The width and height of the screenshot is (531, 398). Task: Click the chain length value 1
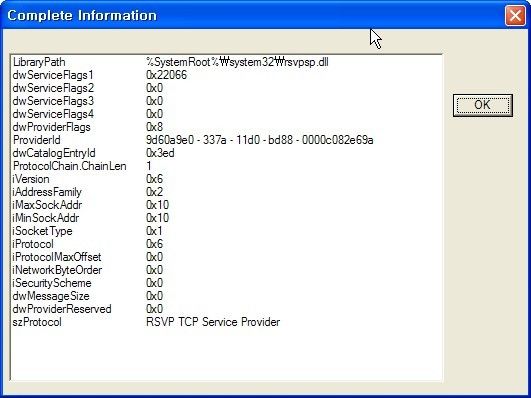click(149, 166)
